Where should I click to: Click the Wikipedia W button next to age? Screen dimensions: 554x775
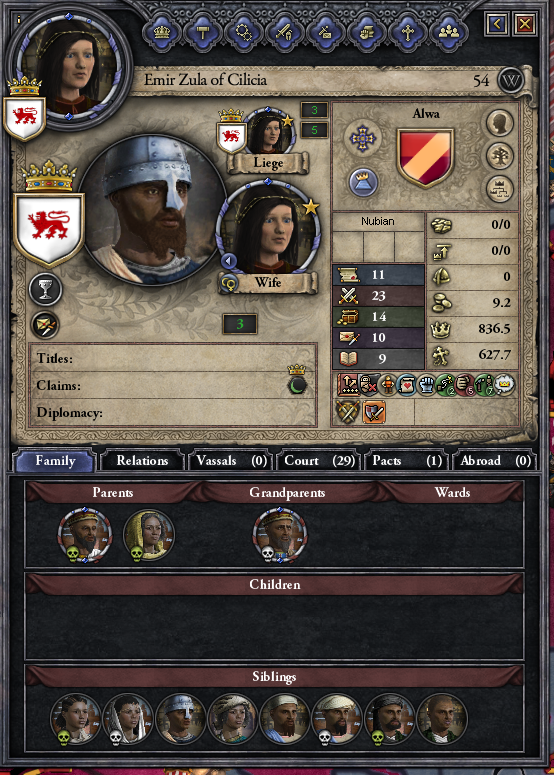511,80
